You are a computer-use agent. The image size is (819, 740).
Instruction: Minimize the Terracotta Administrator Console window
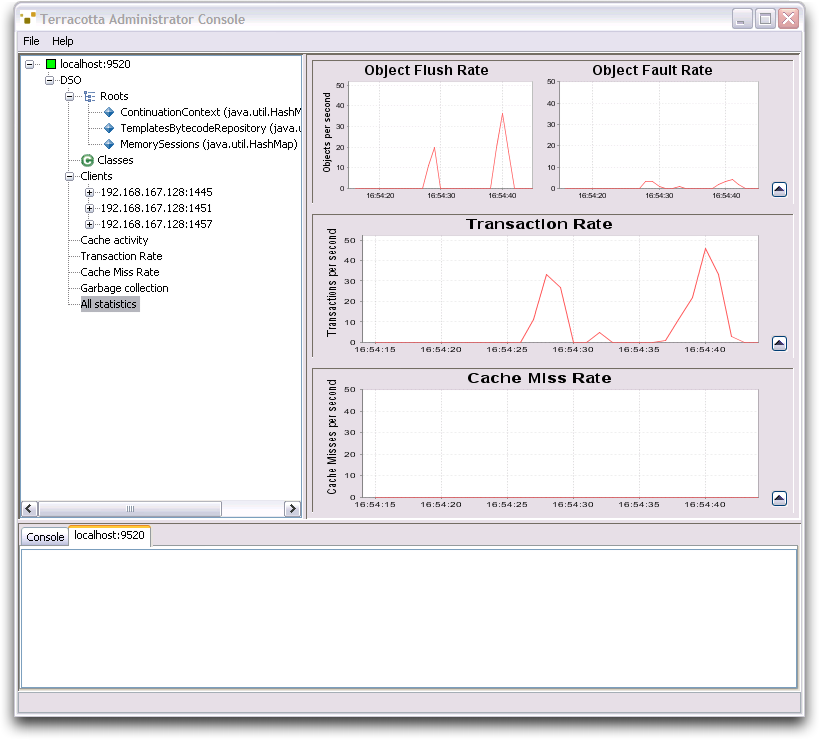[742, 19]
